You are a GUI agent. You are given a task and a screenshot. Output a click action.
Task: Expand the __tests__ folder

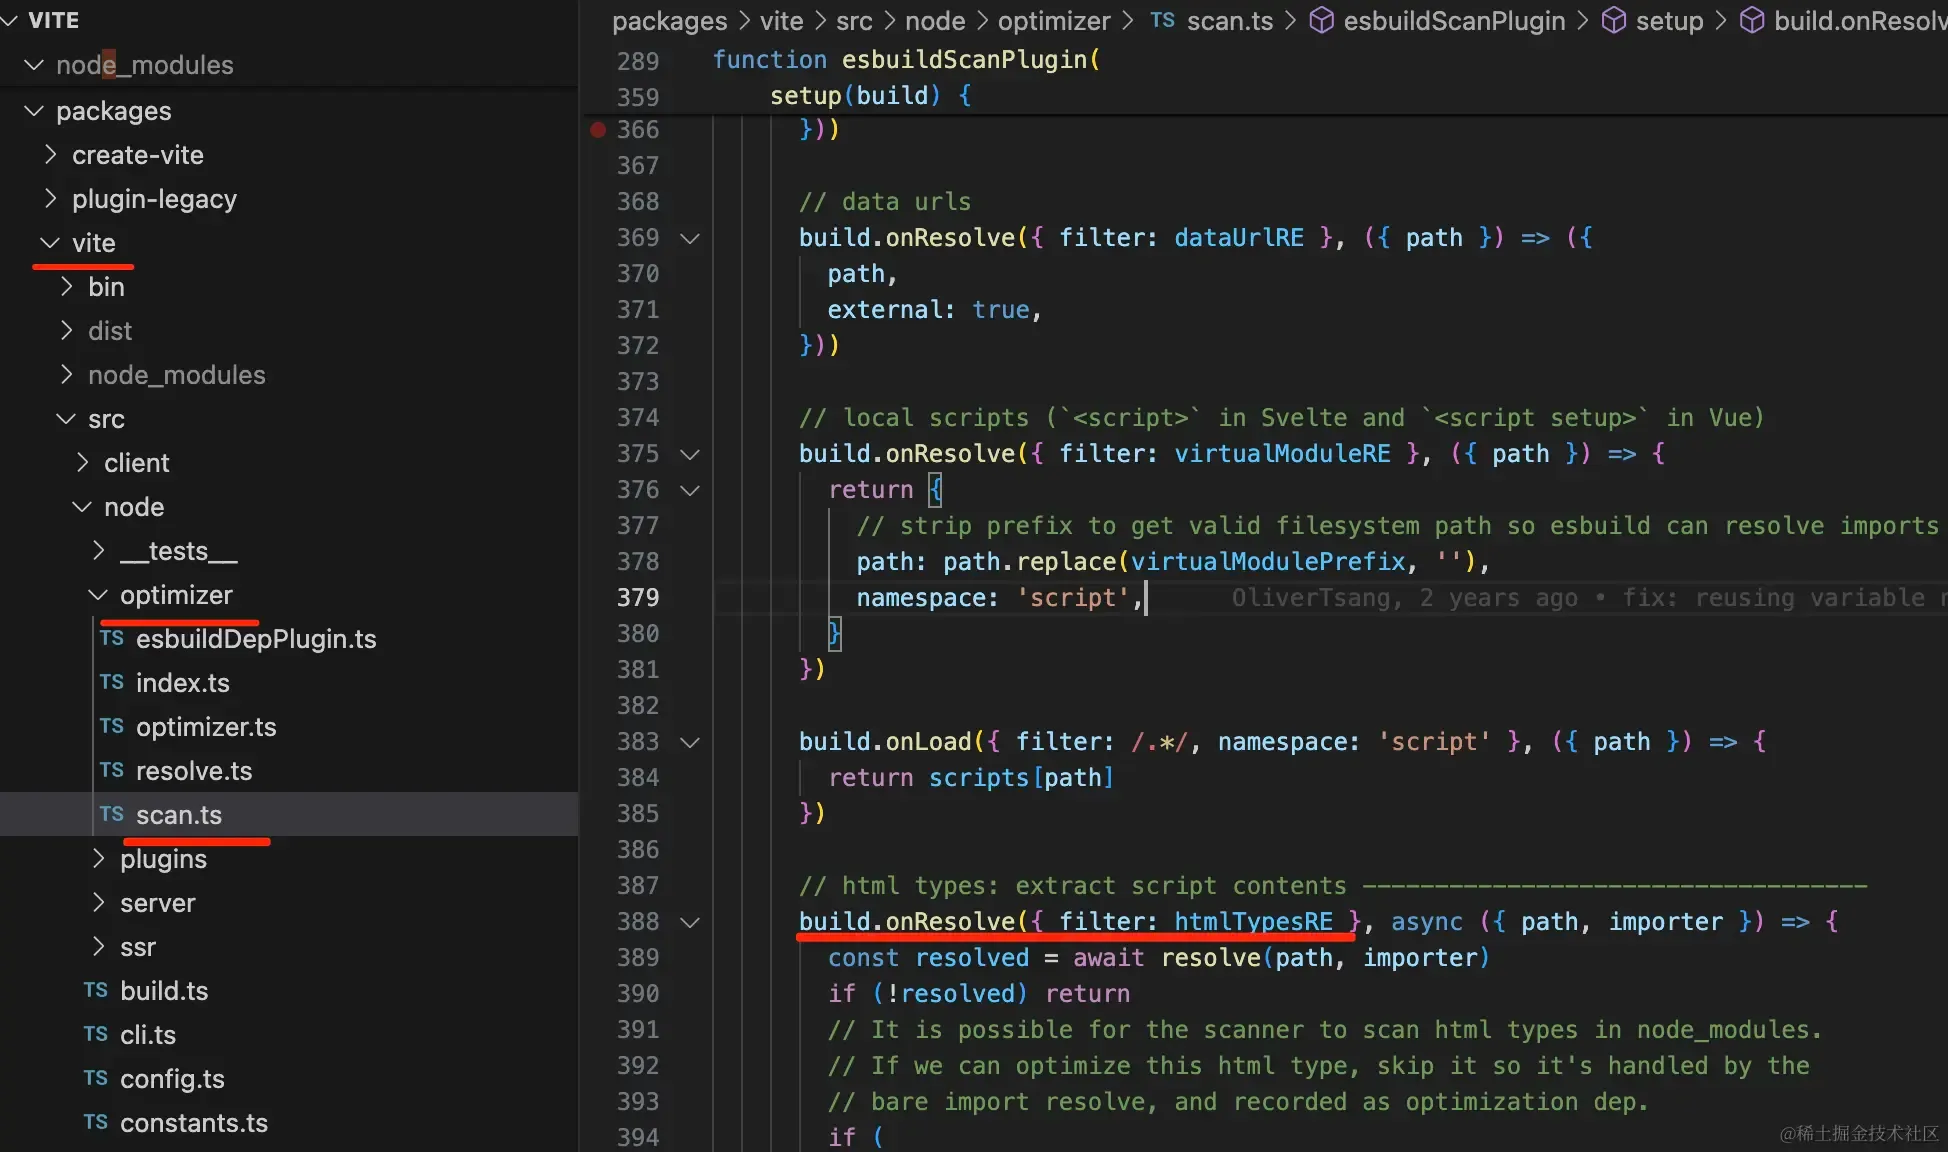98,550
